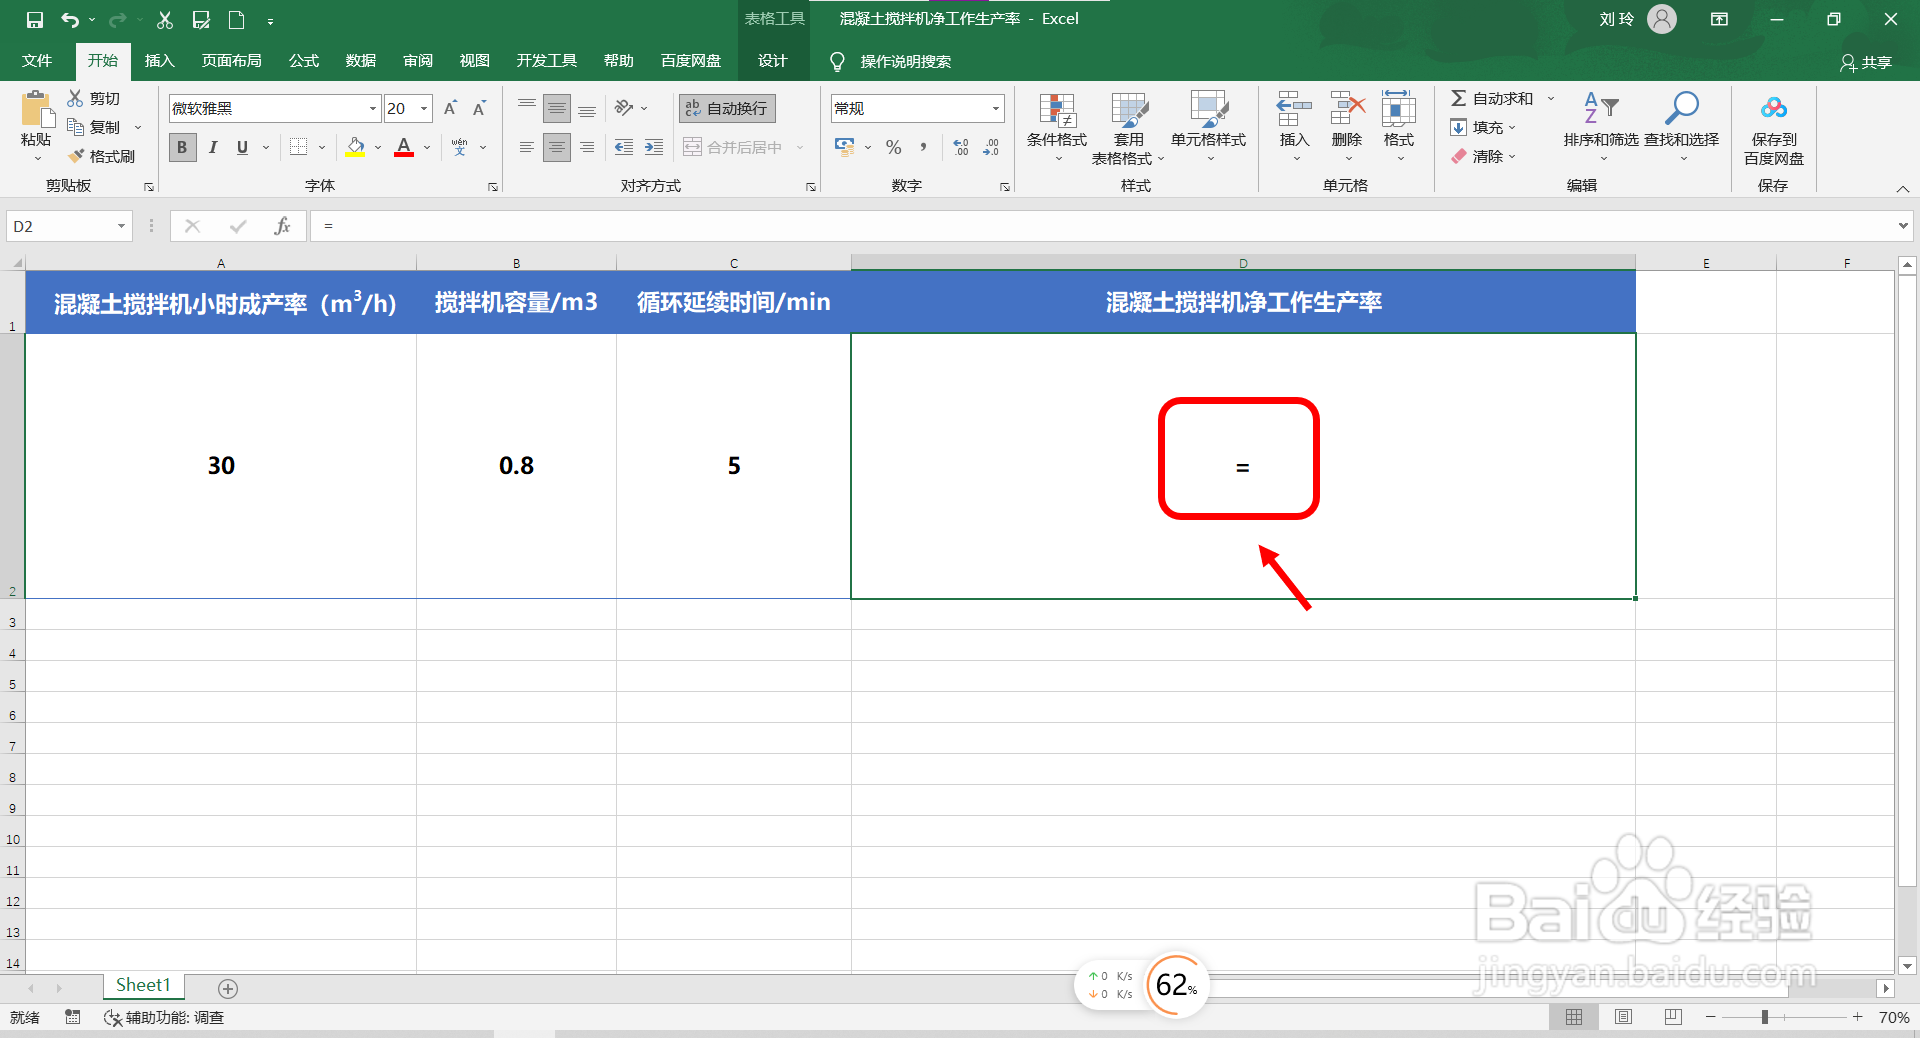Switch to Page Break Preview in status bar
This screenshot has height=1038, width=1920.
1673,1017
